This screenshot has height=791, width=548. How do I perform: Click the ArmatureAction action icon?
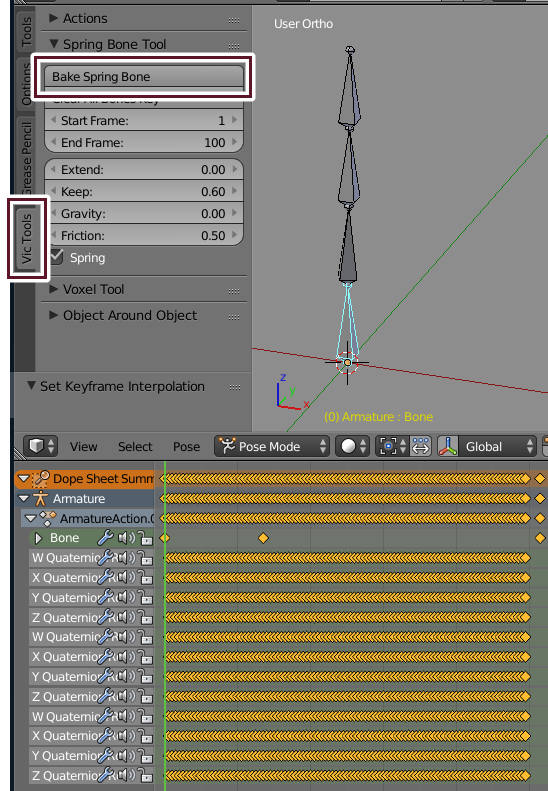coord(47,518)
